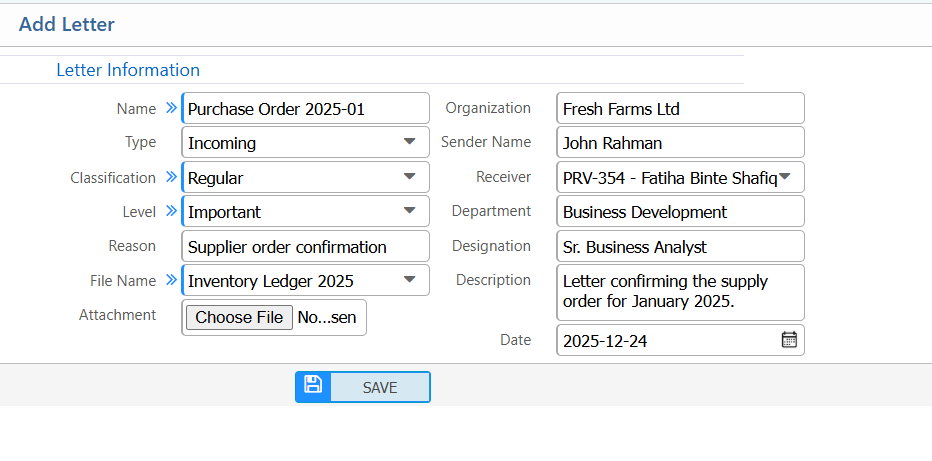Click the double-arrow icon beside Level label
932x461 pixels.
click(x=170, y=211)
